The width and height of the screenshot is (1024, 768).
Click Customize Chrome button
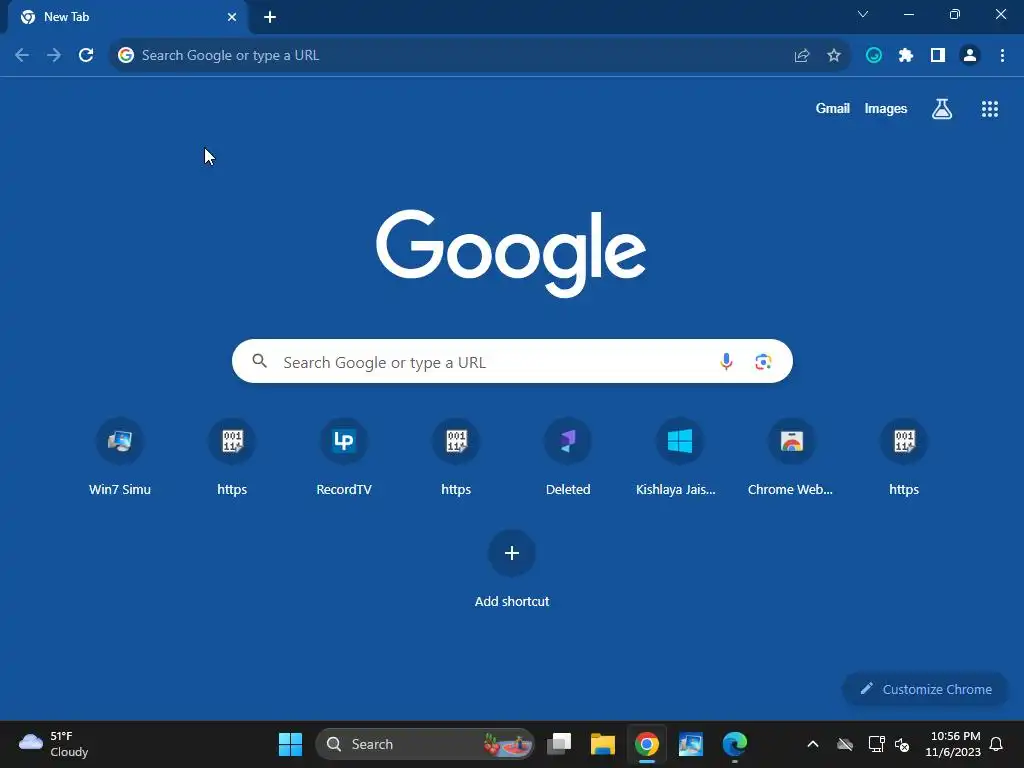pos(925,689)
